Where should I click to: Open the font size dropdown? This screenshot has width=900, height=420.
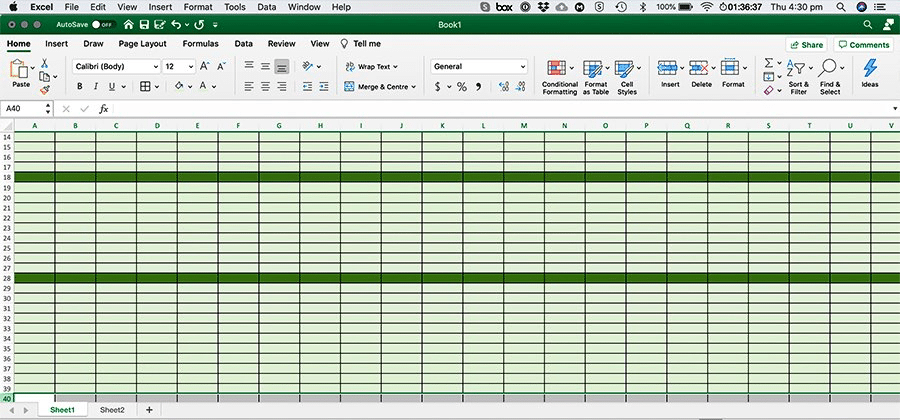coord(191,67)
